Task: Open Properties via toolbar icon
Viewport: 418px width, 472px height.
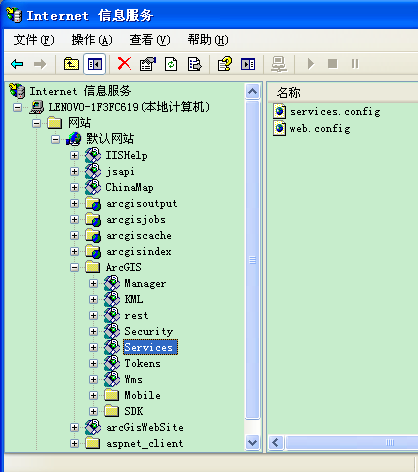Action: [x=148, y=64]
